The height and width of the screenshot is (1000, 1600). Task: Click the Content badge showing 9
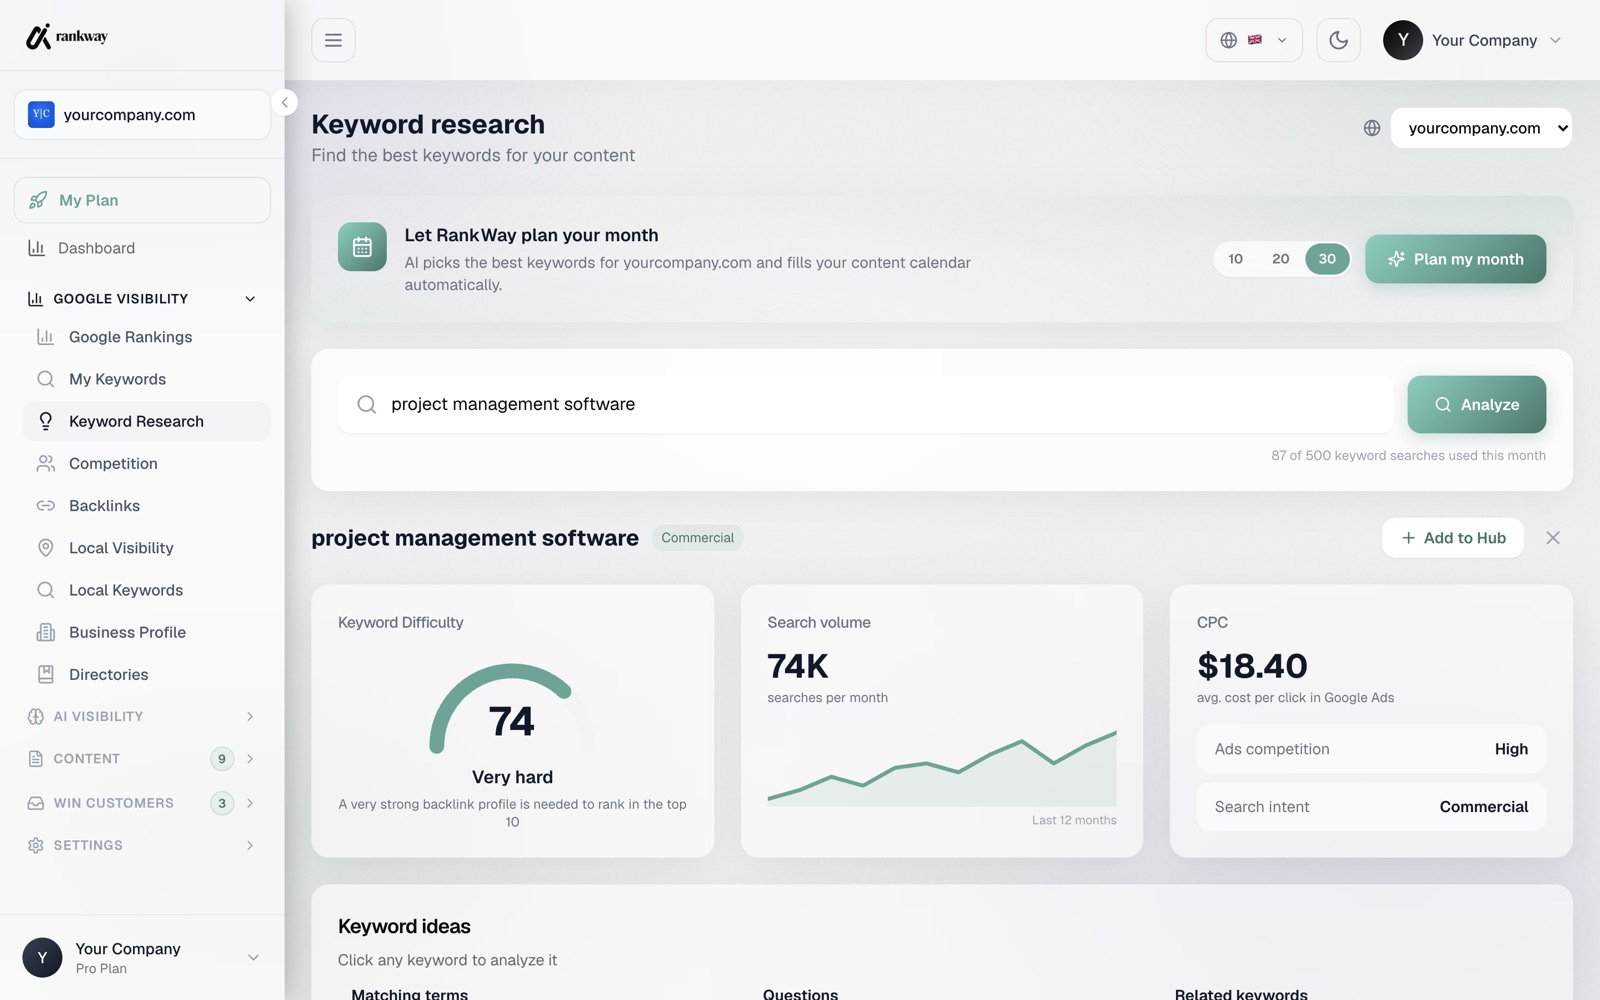coord(222,759)
